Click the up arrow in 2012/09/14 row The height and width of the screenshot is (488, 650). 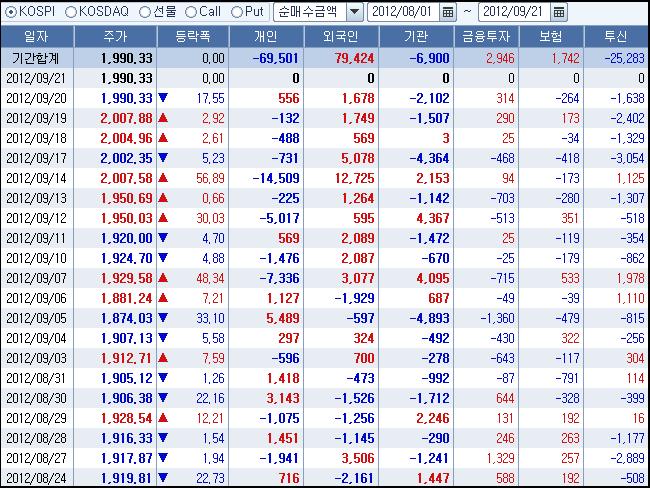click(x=163, y=178)
